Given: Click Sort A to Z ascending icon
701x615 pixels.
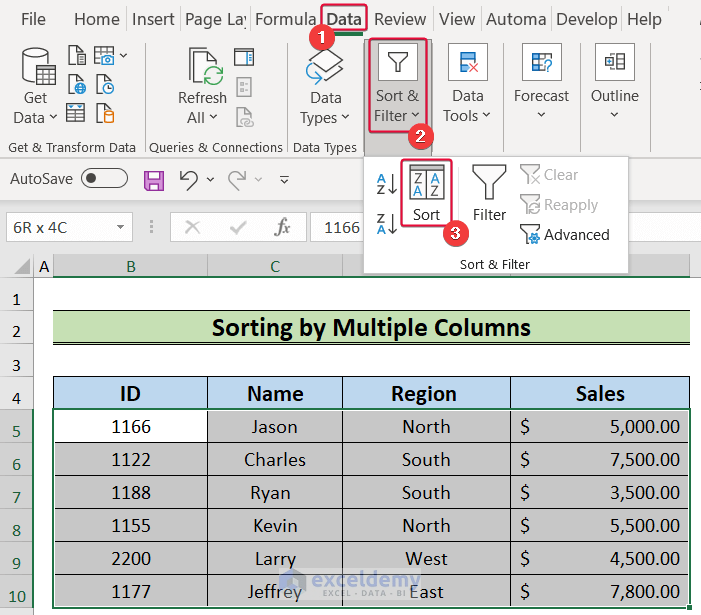Looking at the screenshot, I should click(x=386, y=185).
